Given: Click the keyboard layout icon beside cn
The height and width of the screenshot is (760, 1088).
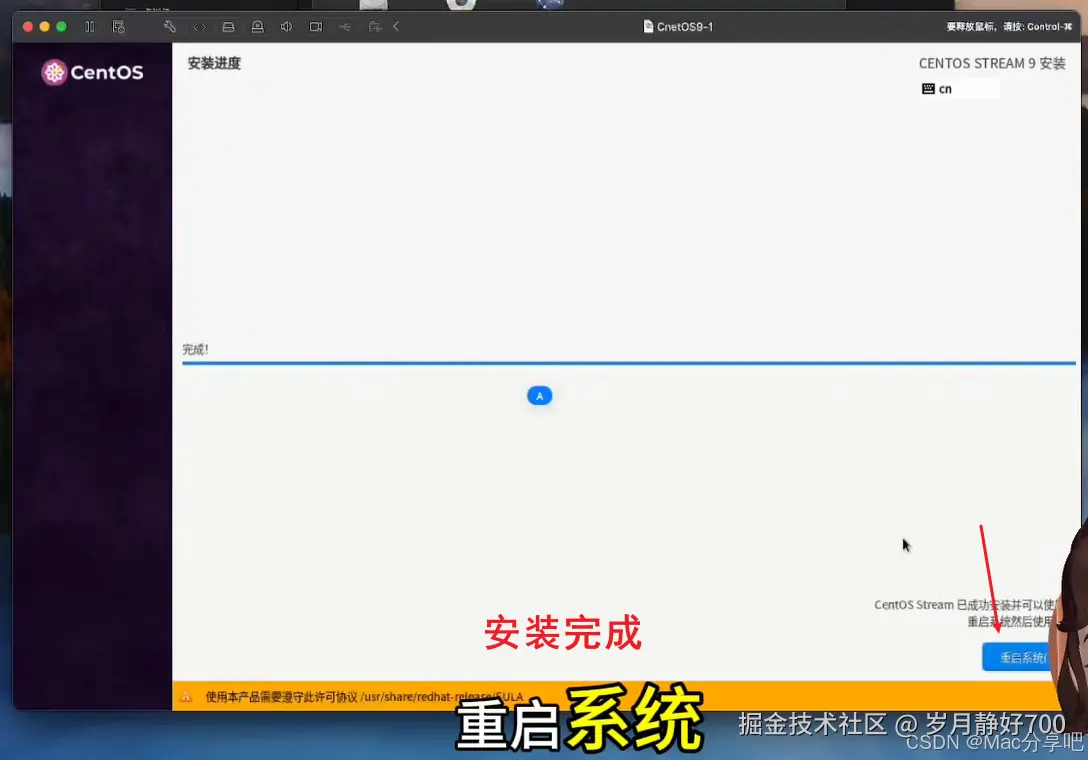Looking at the screenshot, I should click(x=929, y=88).
